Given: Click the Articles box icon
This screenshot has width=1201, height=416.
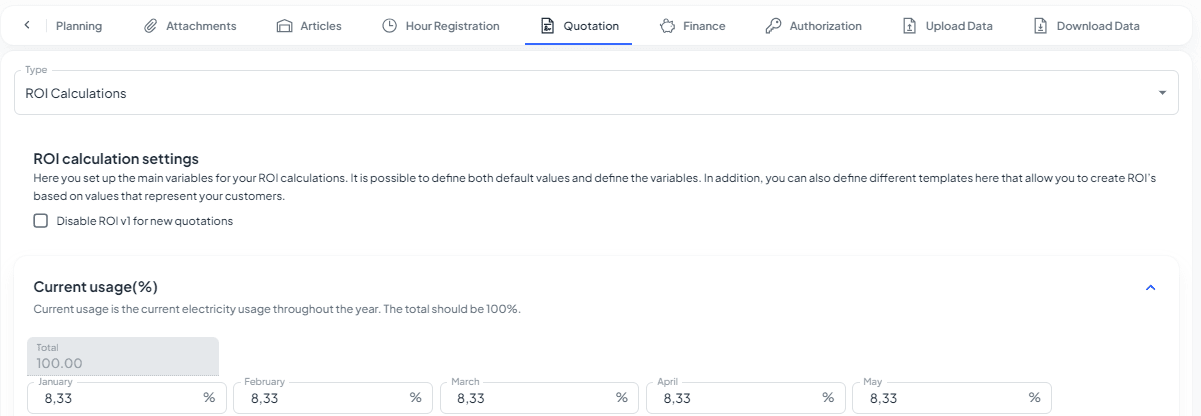Looking at the screenshot, I should coord(284,26).
